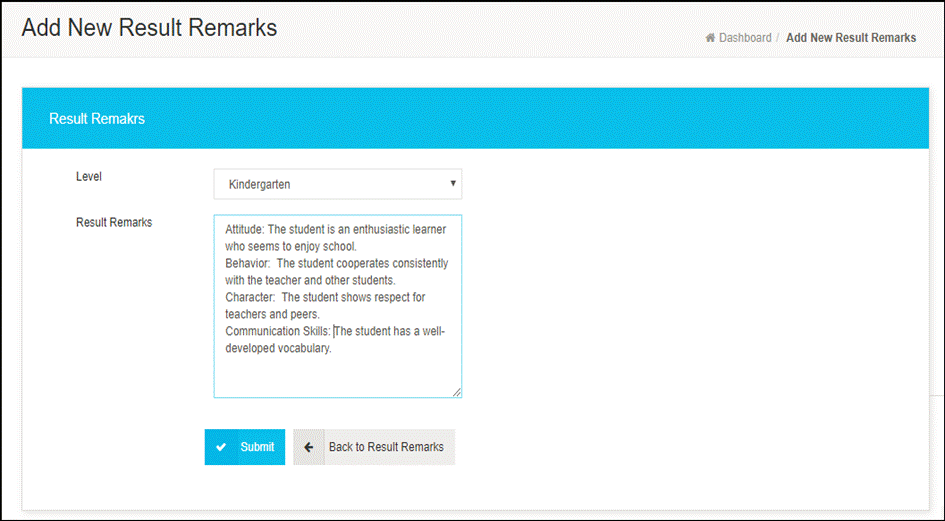Click the line beginning 'Character: The student shows'
945x521 pixels.
[x=325, y=297]
